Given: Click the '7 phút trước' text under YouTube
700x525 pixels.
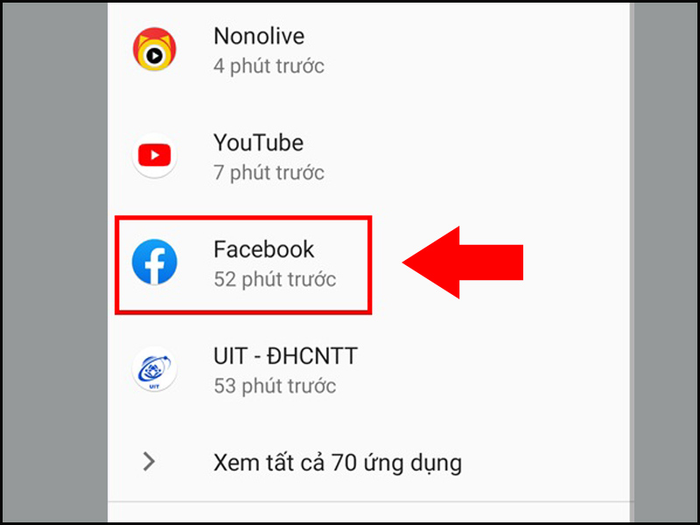Looking at the screenshot, I should click(x=269, y=173).
